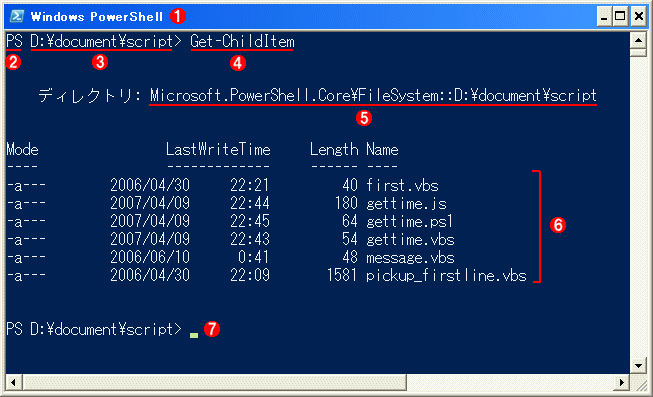Click the first.vbs file name

pyautogui.click(x=402, y=185)
